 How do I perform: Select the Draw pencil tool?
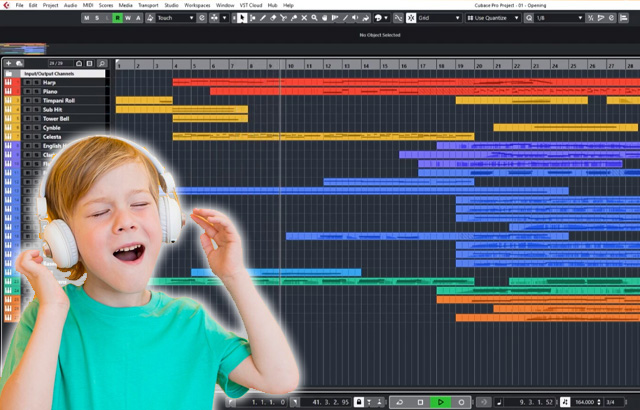(x=263, y=18)
